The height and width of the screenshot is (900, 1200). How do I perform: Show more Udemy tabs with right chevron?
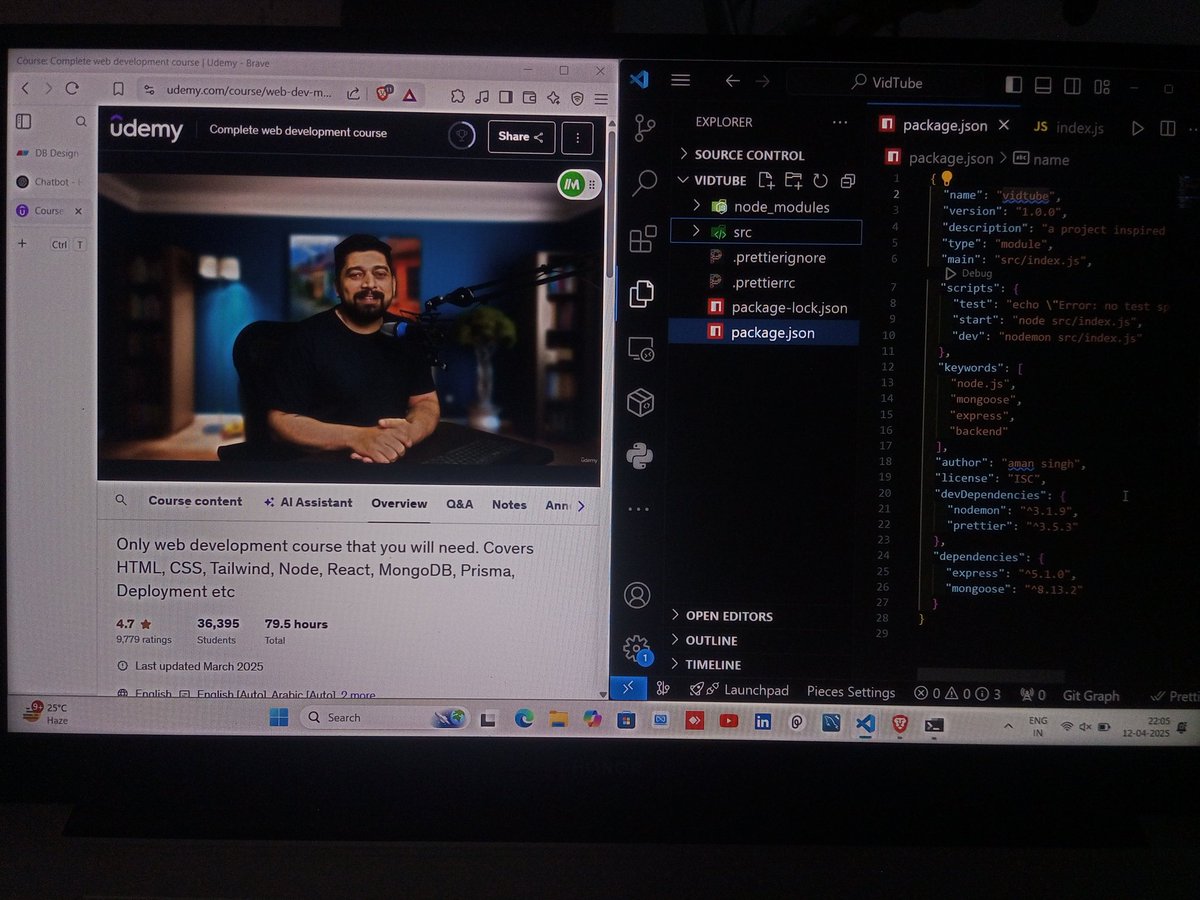583,506
